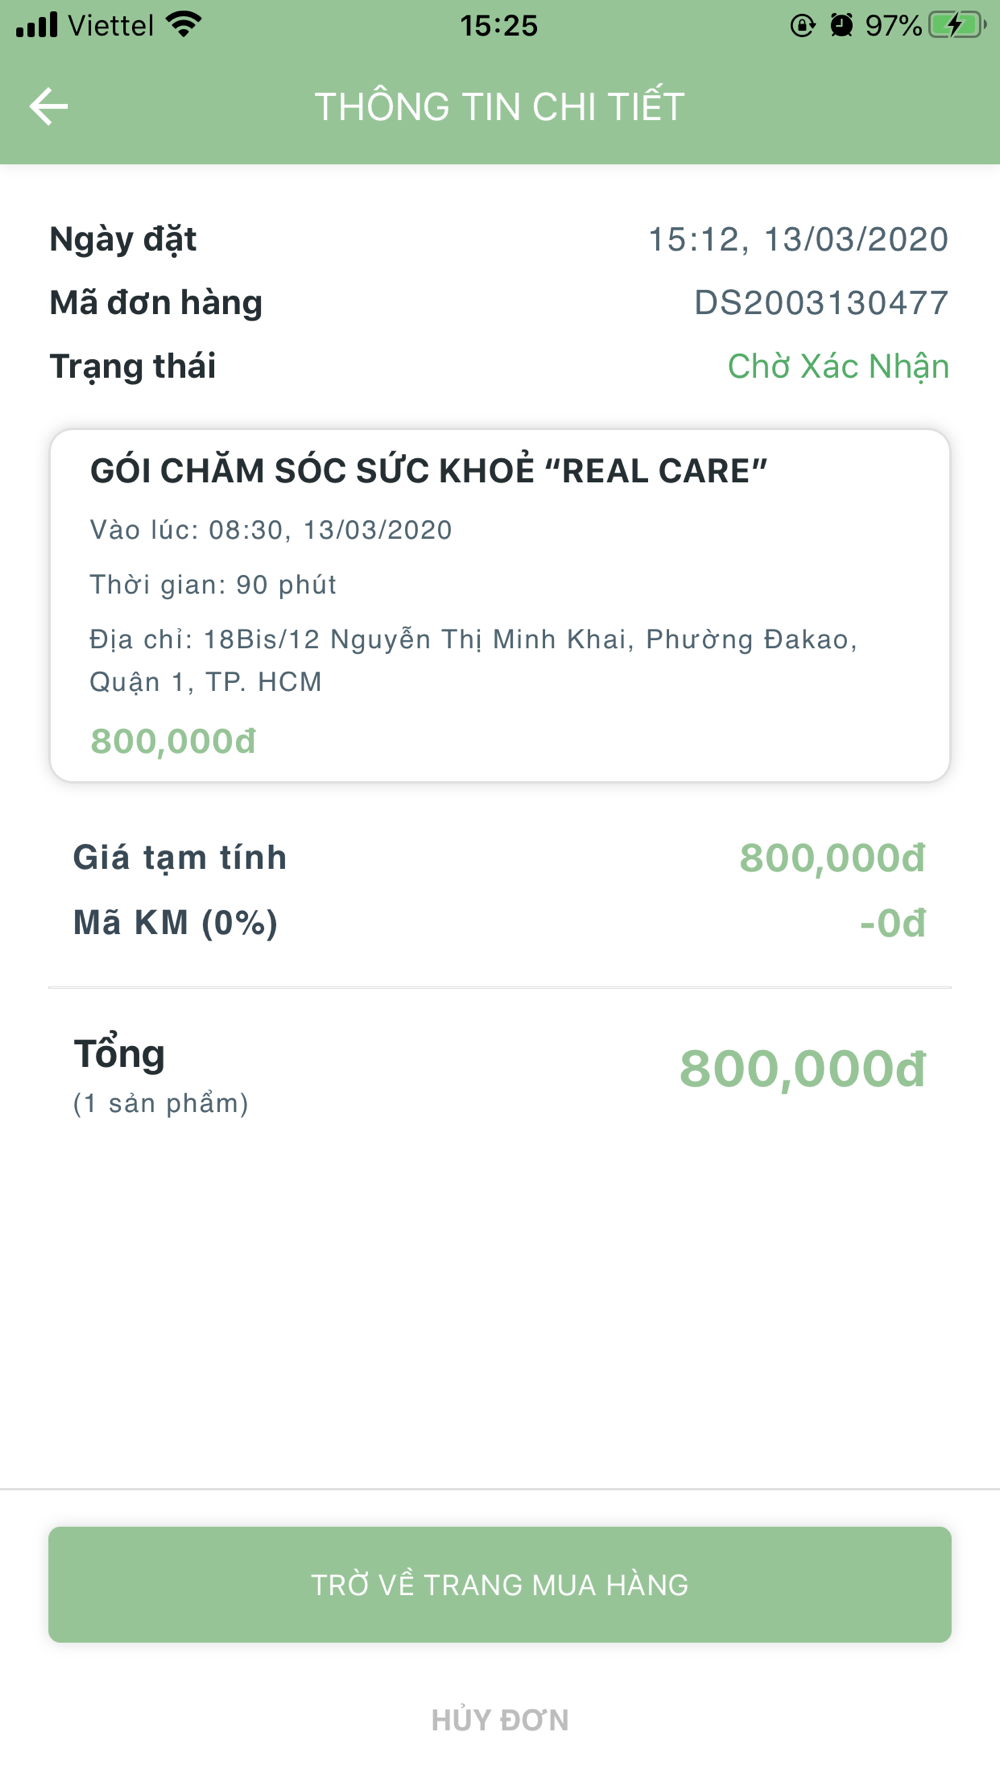Click the HỦY ĐƠN link

(x=500, y=1720)
